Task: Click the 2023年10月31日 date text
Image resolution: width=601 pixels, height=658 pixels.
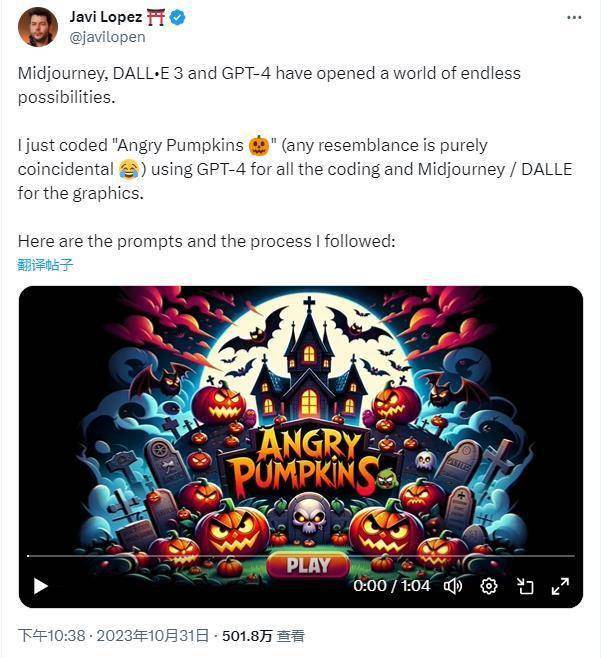Action: tap(153, 635)
